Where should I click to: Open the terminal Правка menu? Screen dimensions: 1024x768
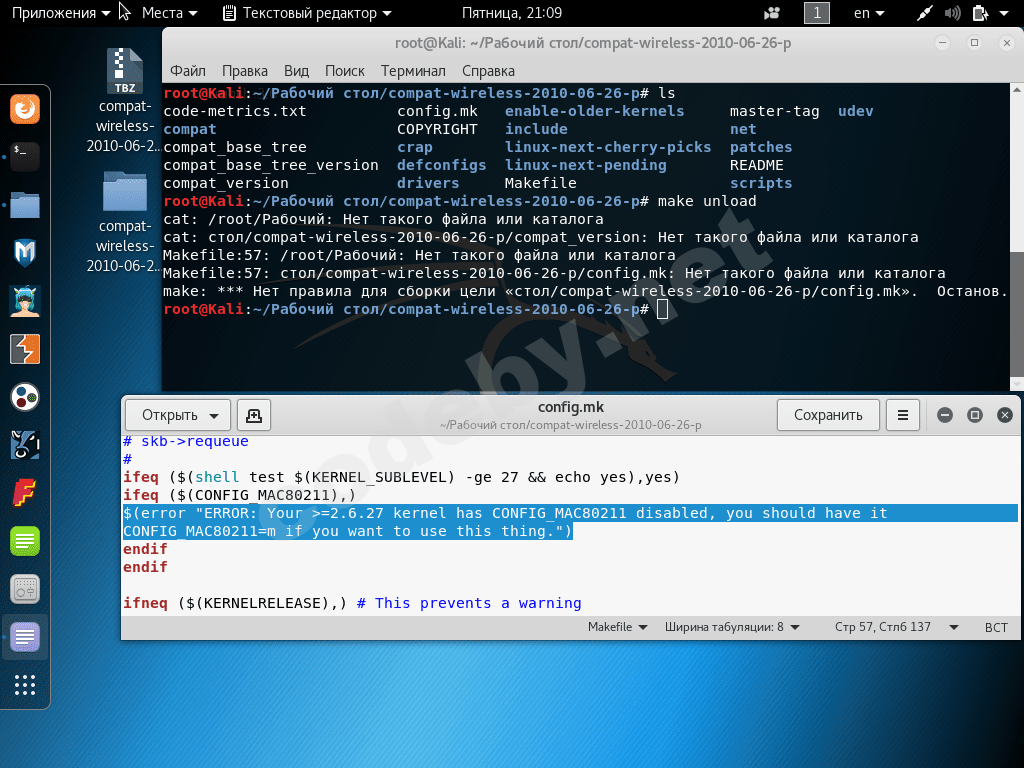click(244, 71)
